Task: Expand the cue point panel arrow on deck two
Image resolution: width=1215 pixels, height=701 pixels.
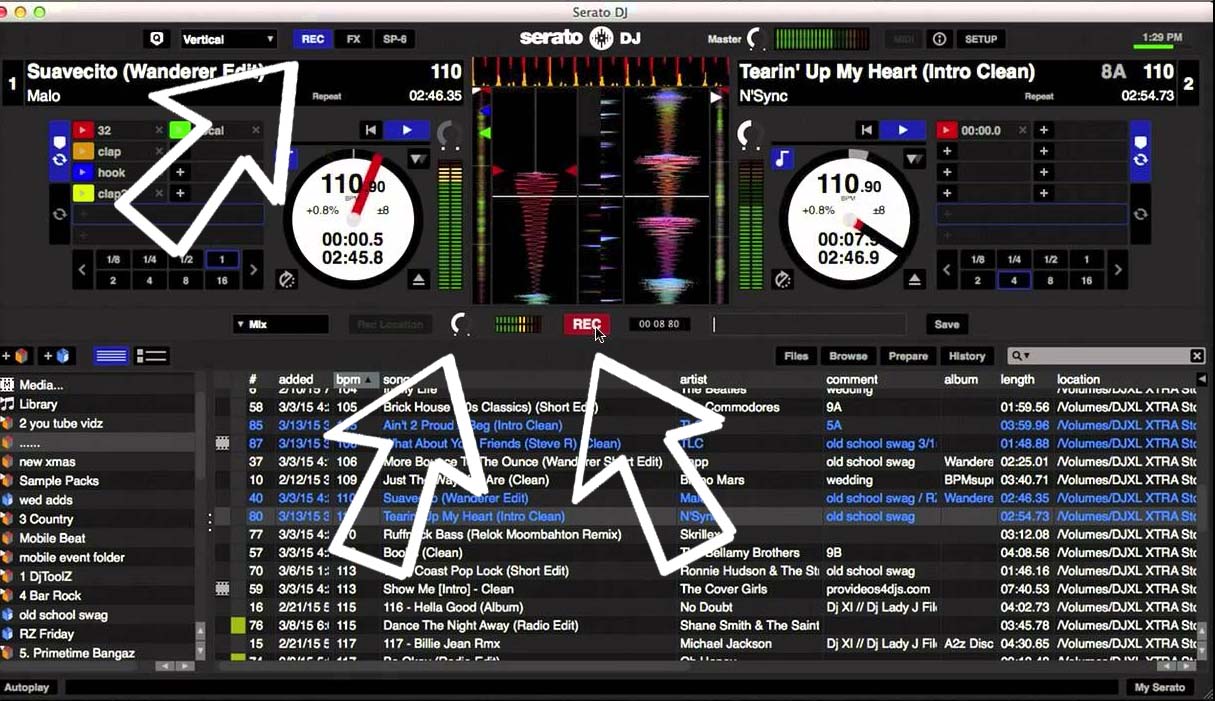Action: (x=913, y=158)
